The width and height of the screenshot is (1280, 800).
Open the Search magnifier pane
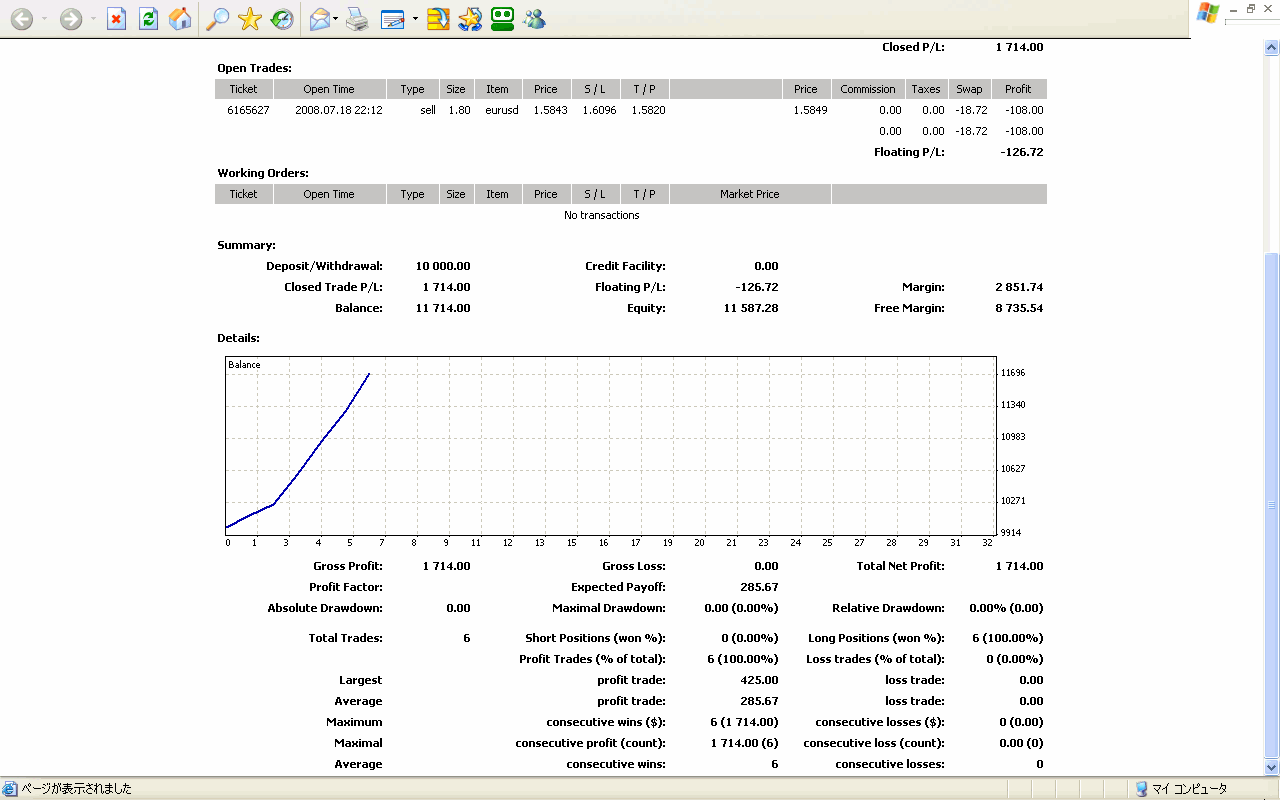coord(217,19)
